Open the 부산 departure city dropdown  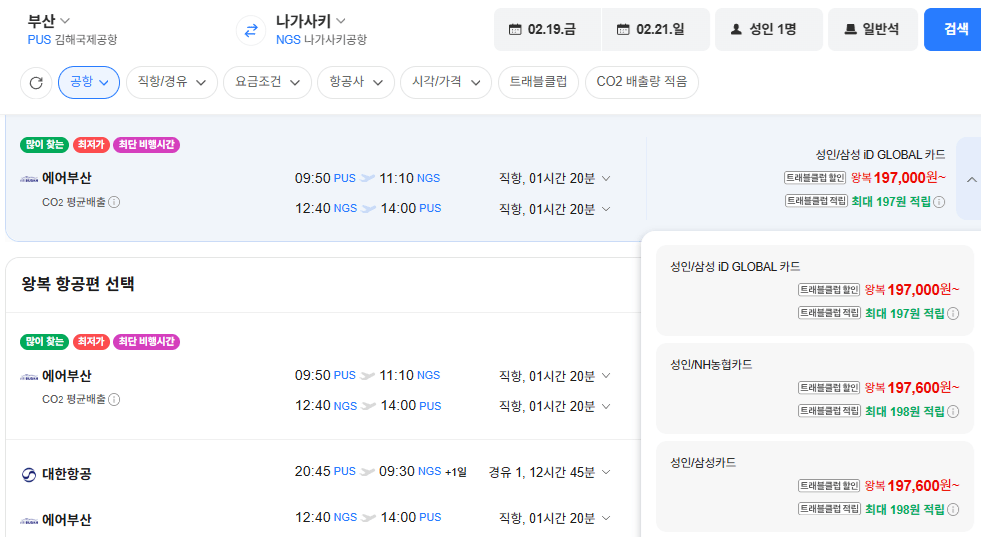48,21
